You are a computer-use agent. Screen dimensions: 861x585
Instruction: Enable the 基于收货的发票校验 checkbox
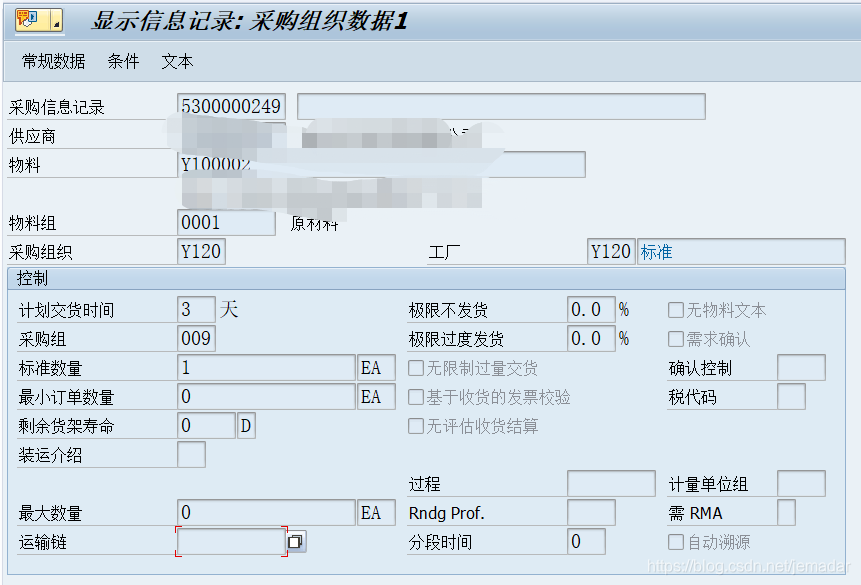click(416, 397)
